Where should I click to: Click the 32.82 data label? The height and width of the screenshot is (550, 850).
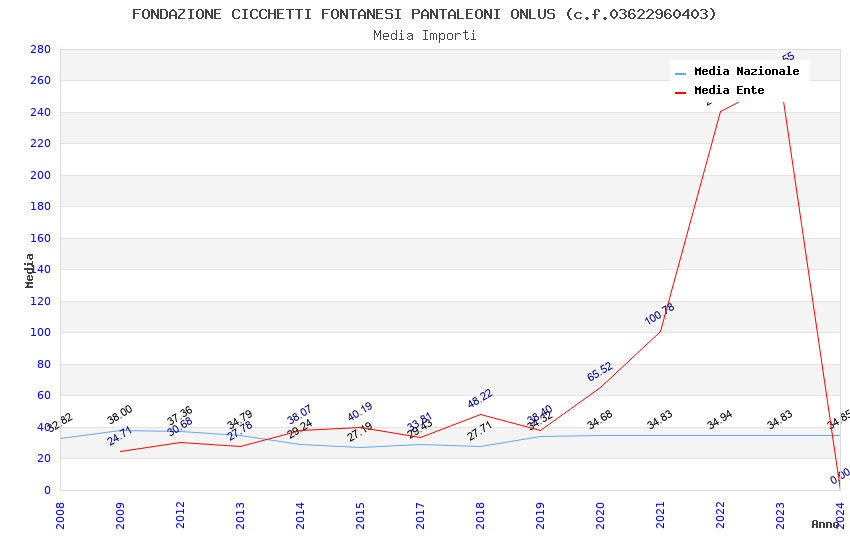pos(60,422)
